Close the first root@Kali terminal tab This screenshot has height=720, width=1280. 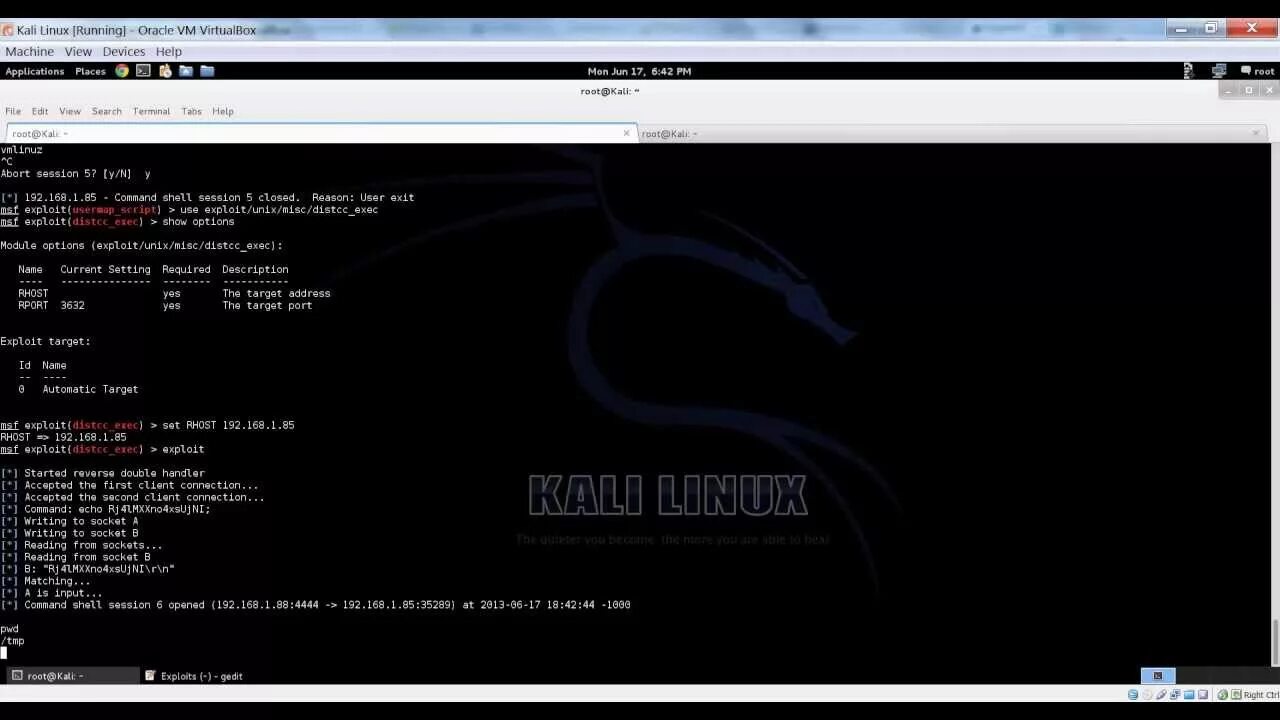(627, 133)
